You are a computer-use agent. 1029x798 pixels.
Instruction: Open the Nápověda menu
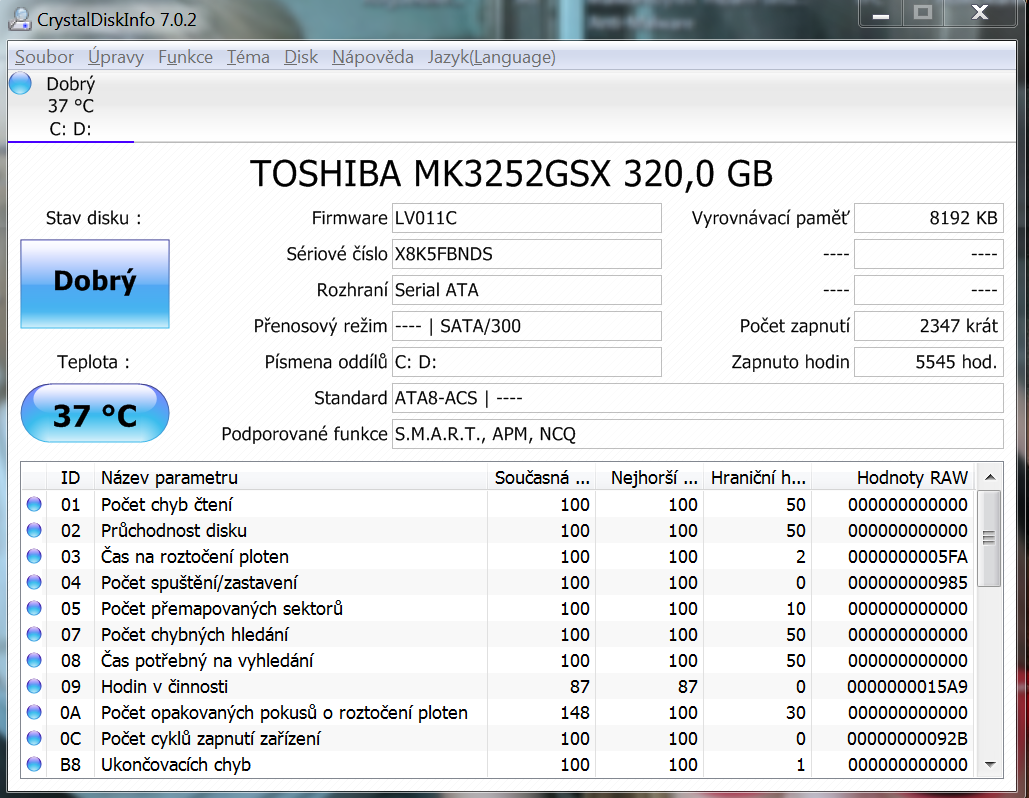point(372,57)
